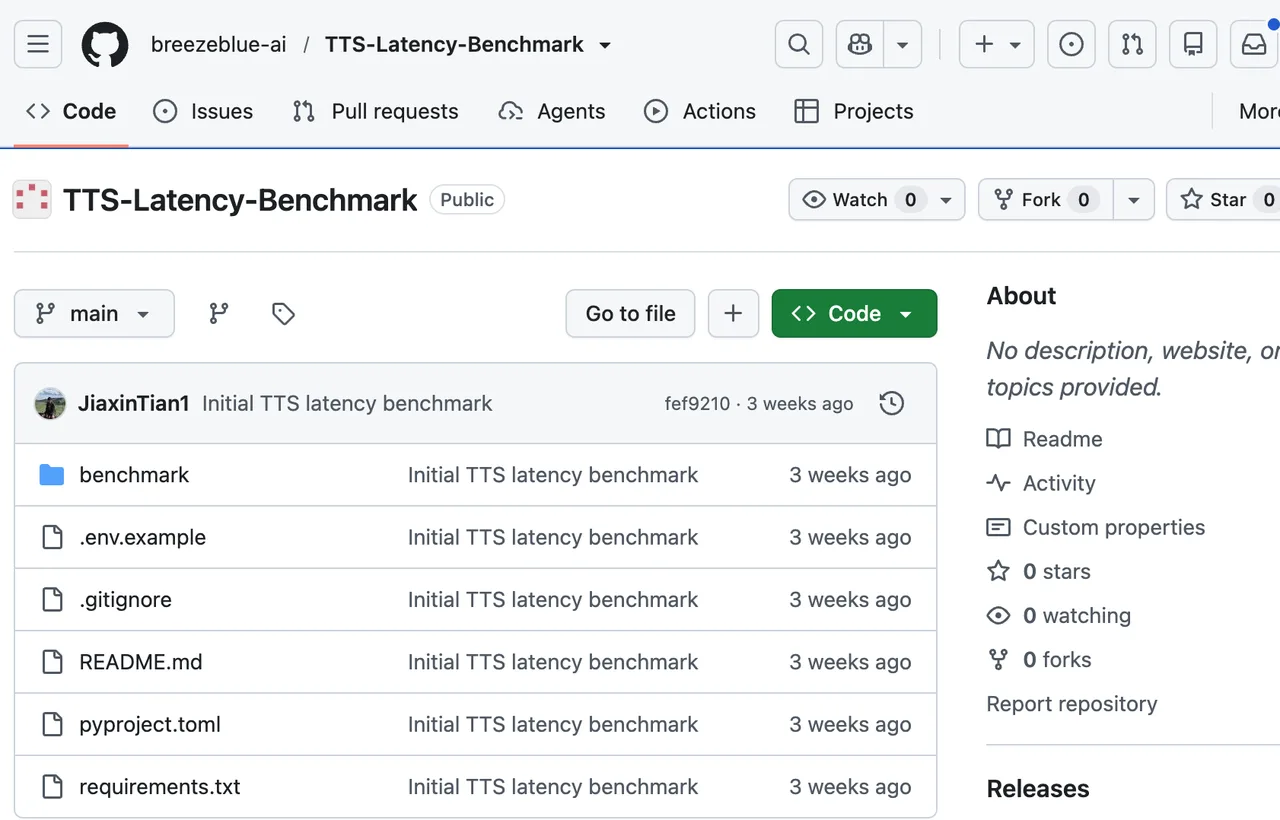This screenshot has width=1280, height=820.
Task: Open the benchmark folder
Action: tap(134, 475)
